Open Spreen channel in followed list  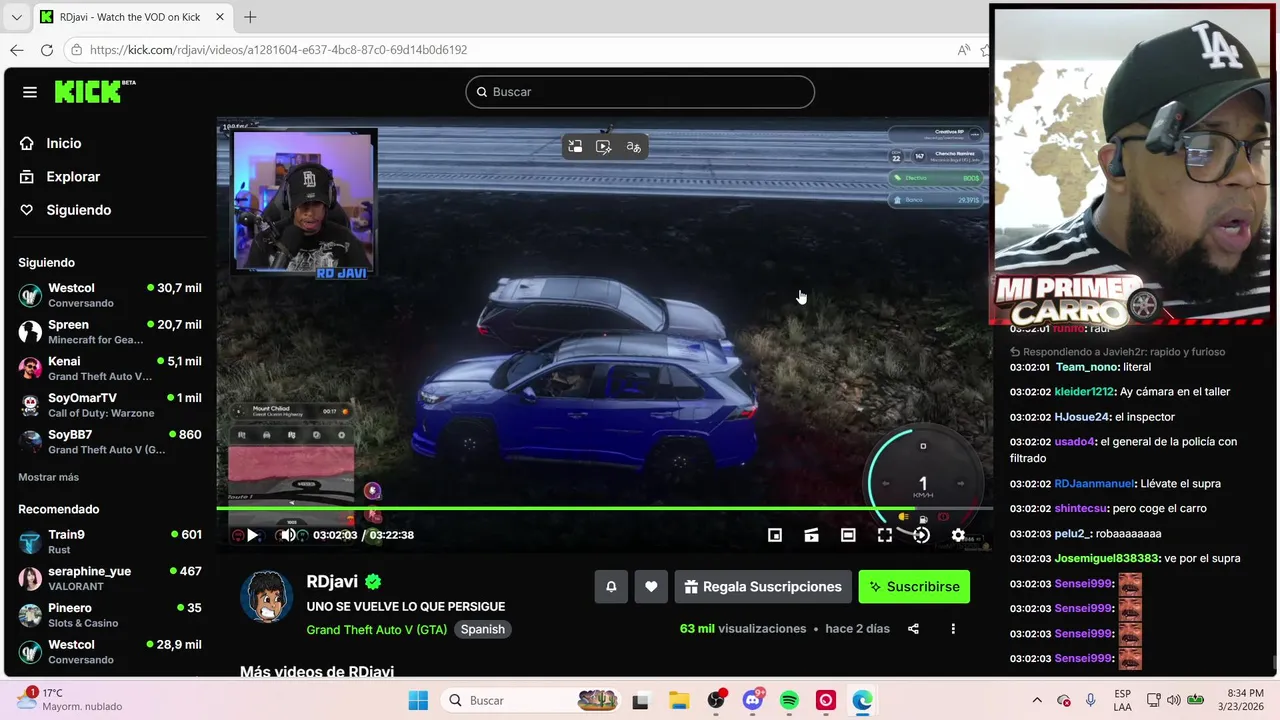[x=110, y=332]
